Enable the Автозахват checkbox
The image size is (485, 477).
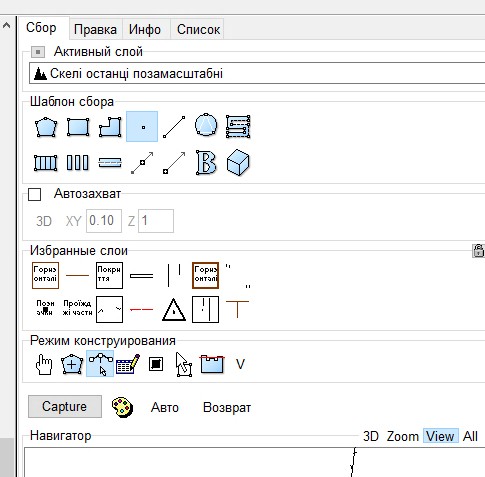pyautogui.click(x=35, y=194)
